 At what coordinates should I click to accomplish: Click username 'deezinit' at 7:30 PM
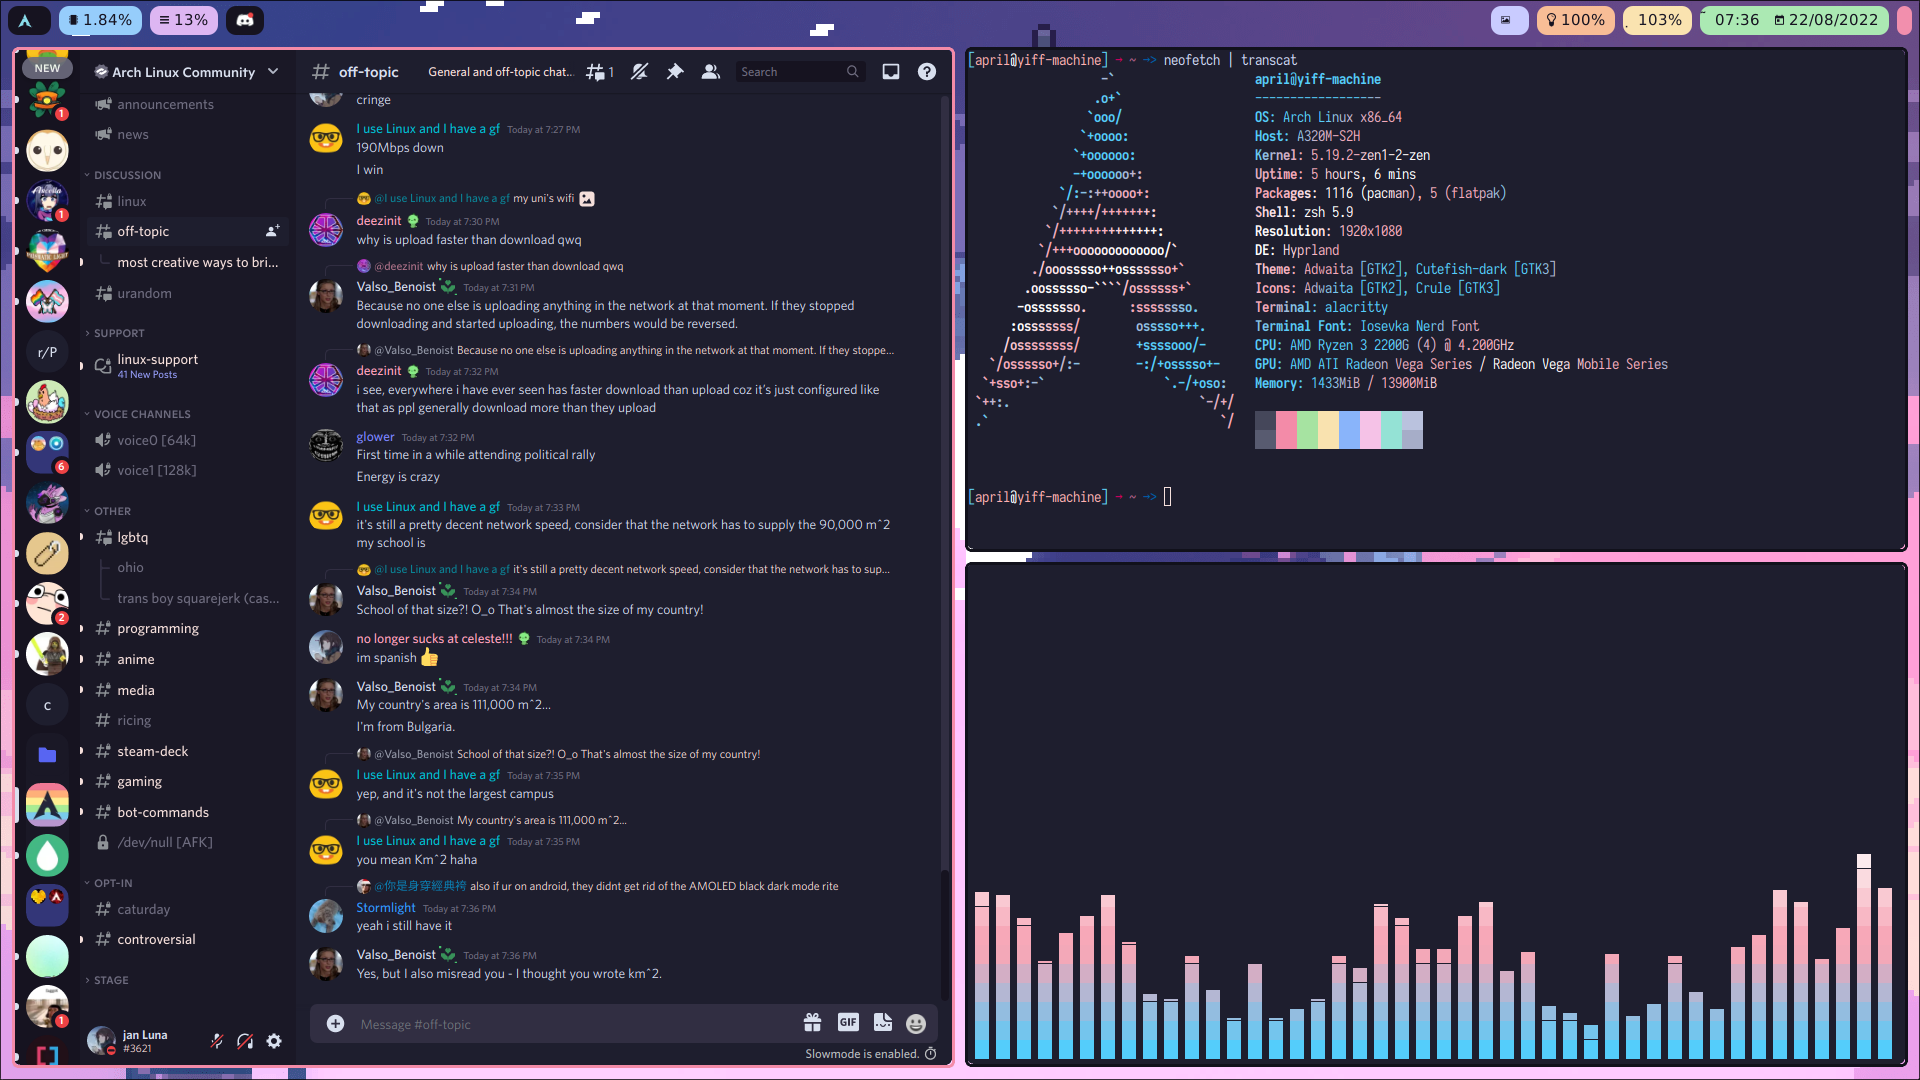[x=378, y=221]
